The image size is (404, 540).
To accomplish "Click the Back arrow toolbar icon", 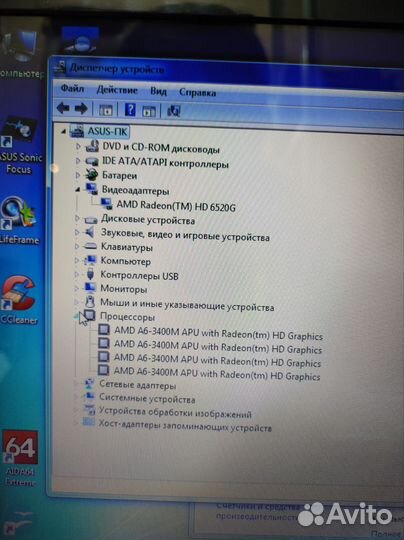I will (x=63, y=108).
